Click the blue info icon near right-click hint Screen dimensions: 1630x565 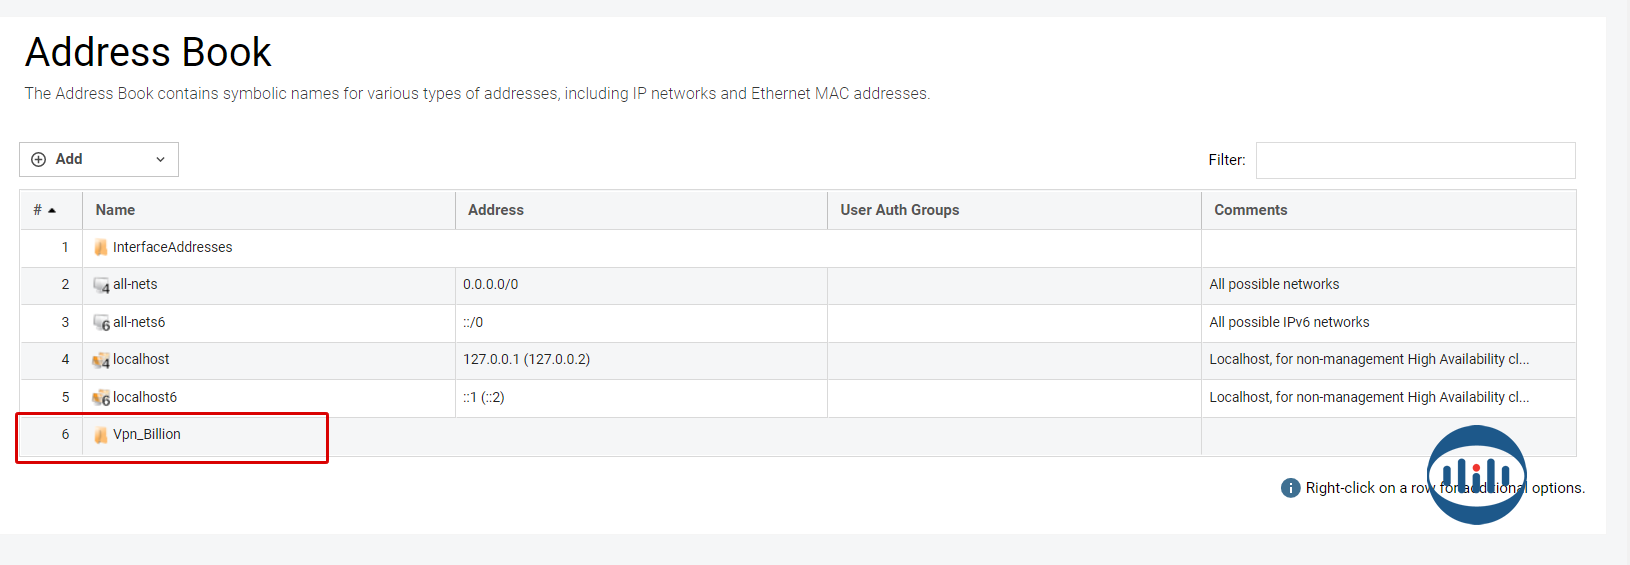coord(1290,488)
